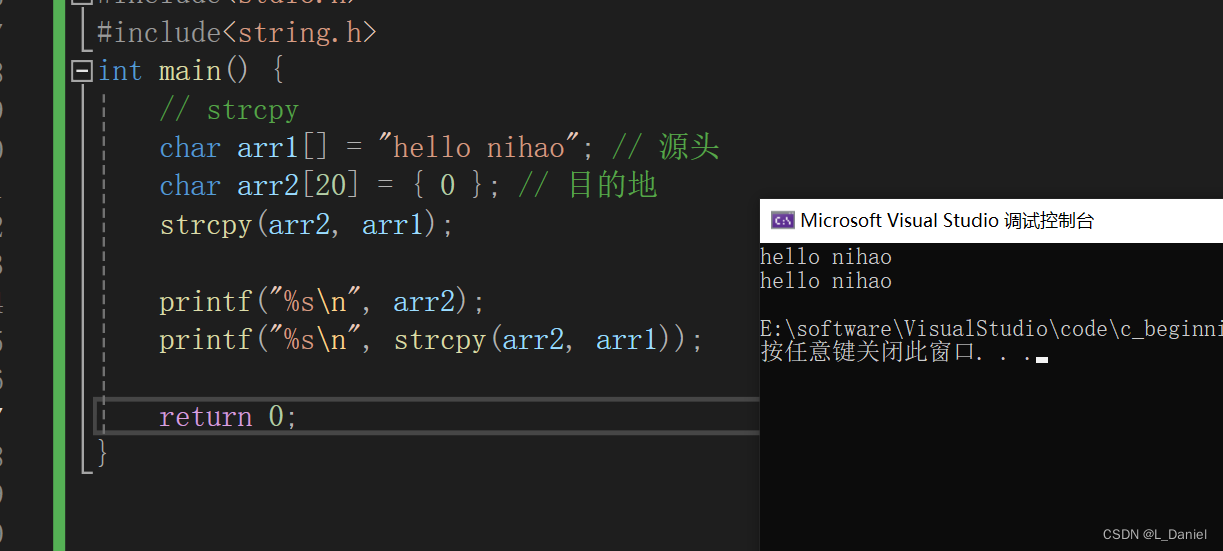Click the E:\software\VisualStudio path in console
1223x551 pixels.
click(991, 330)
